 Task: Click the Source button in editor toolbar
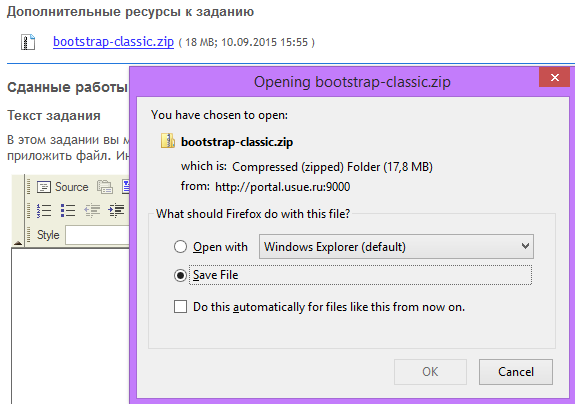click(x=63, y=187)
